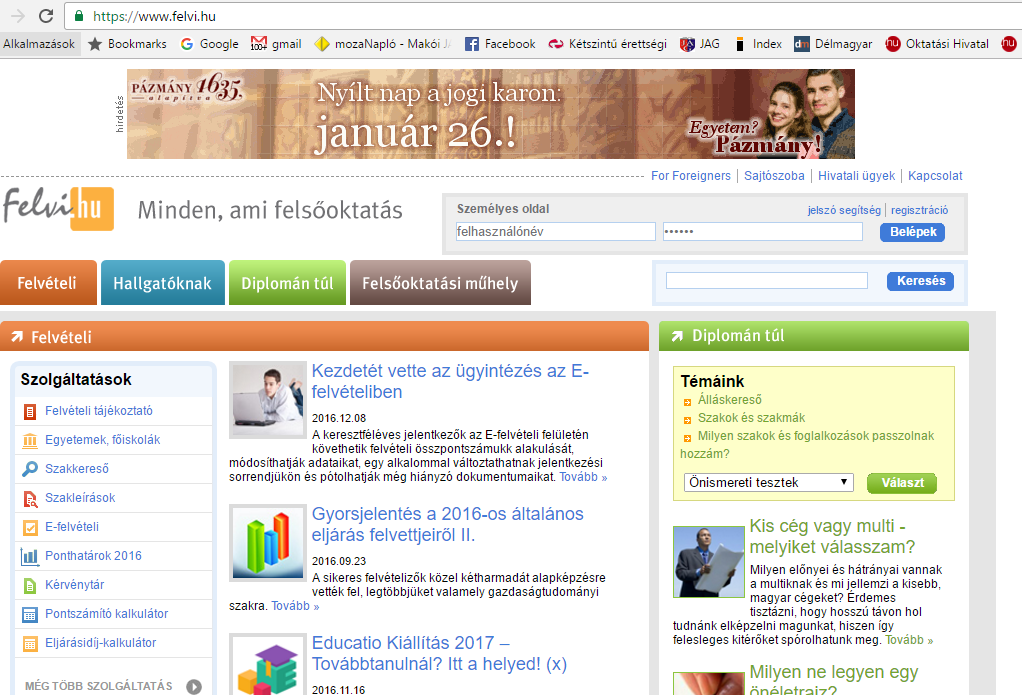Screen dimensions: 1022x695
Task: Open the Gyorsjelentés 2016 article headline
Action: click(448, 524)
